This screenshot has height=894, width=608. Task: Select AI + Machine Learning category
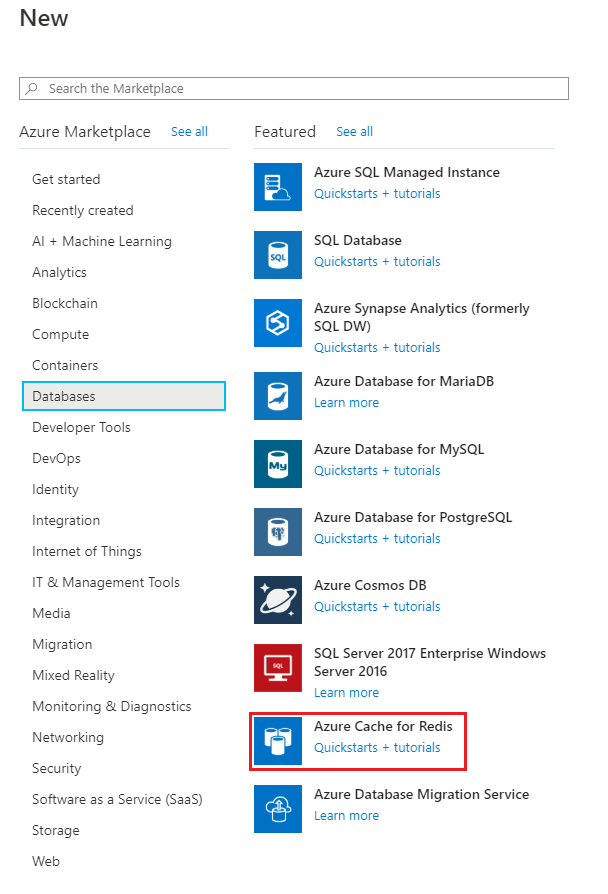(102, 241)
